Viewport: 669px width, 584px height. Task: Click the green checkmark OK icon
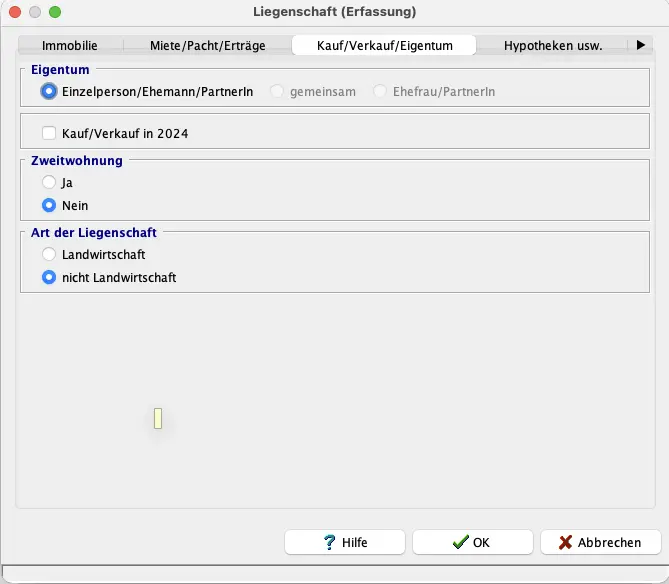460,542
